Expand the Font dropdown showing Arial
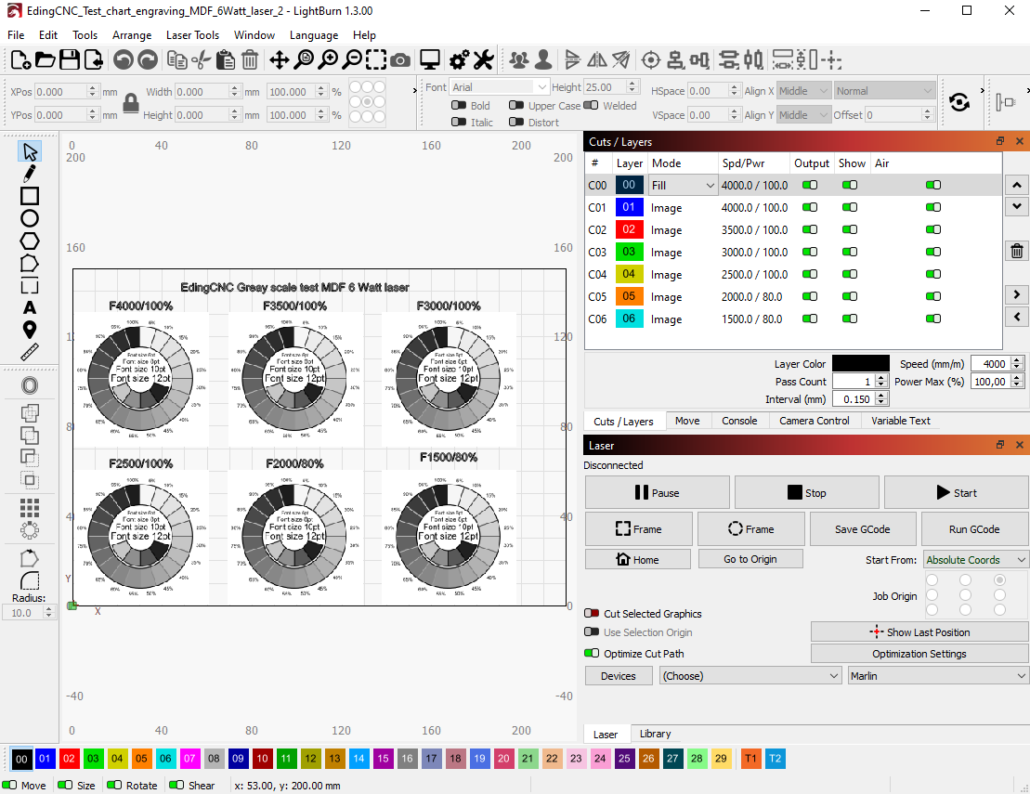 [x=499, y=88]
